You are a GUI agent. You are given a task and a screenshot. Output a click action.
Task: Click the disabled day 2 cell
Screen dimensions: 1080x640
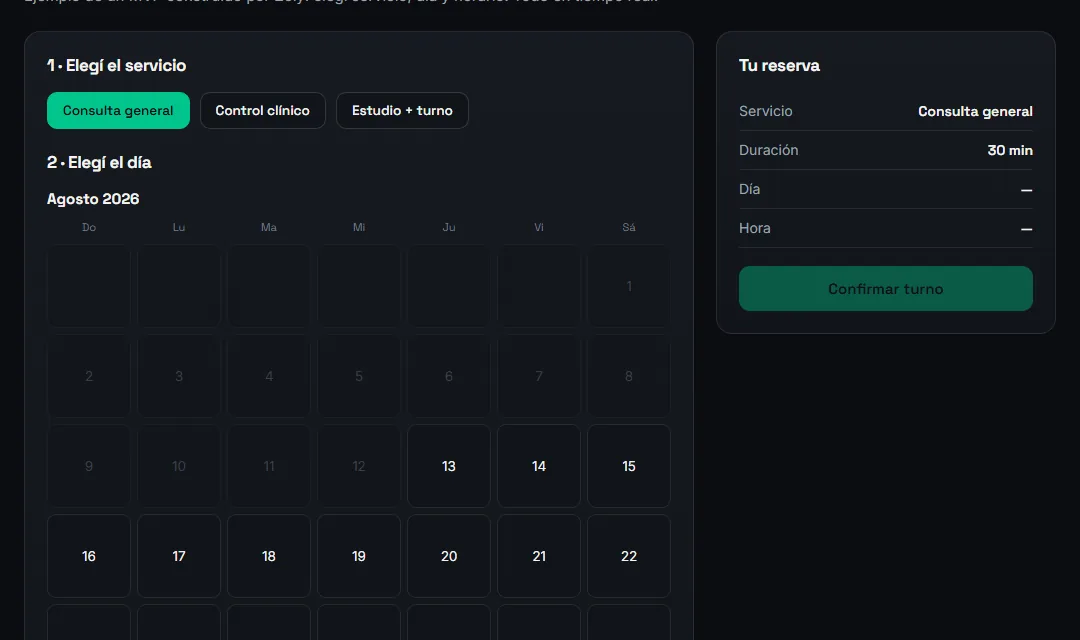[89, 376]
